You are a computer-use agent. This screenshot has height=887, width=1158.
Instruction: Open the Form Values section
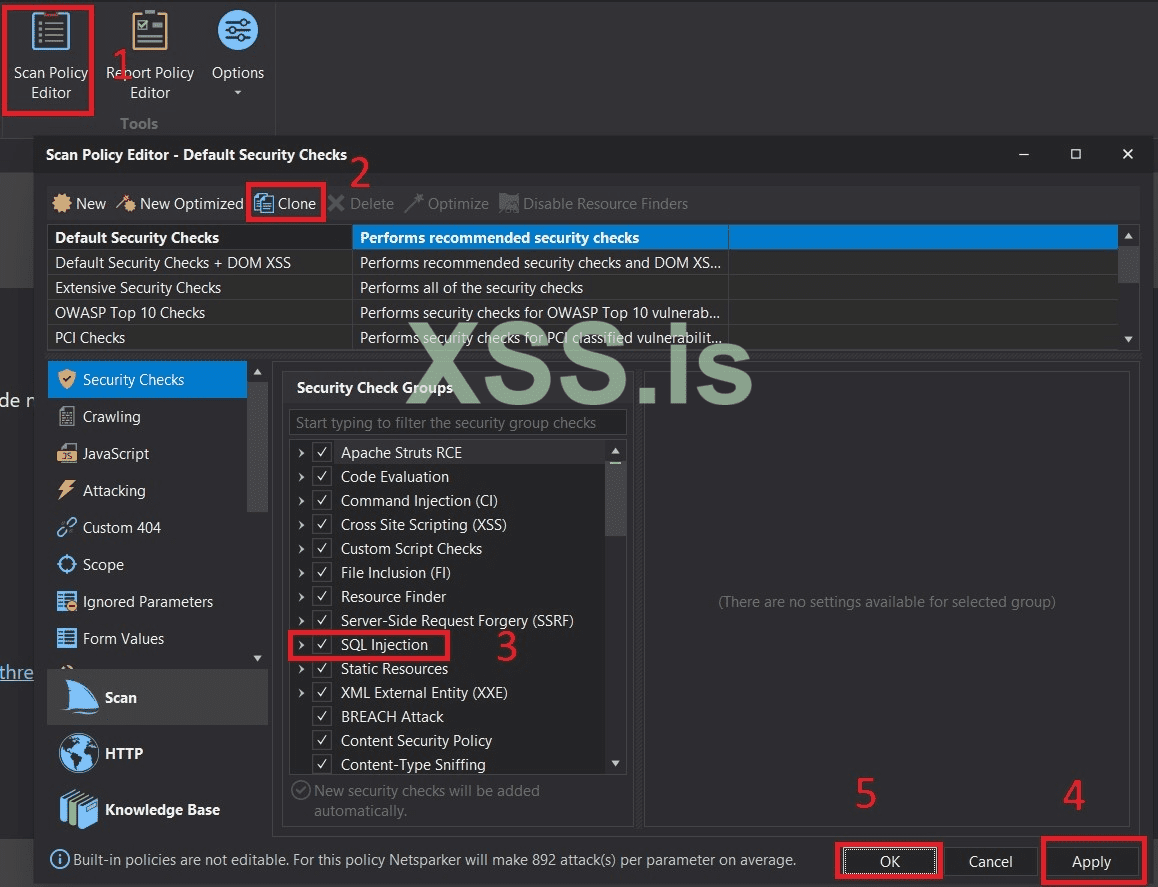(x=147, y=638)
